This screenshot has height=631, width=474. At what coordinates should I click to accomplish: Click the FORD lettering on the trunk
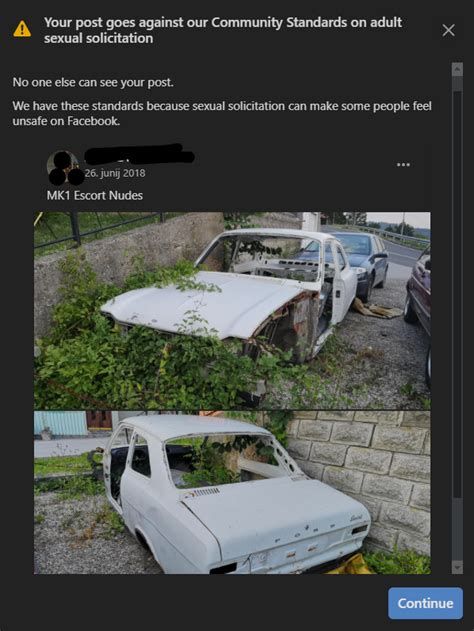(x=305, y=532)
